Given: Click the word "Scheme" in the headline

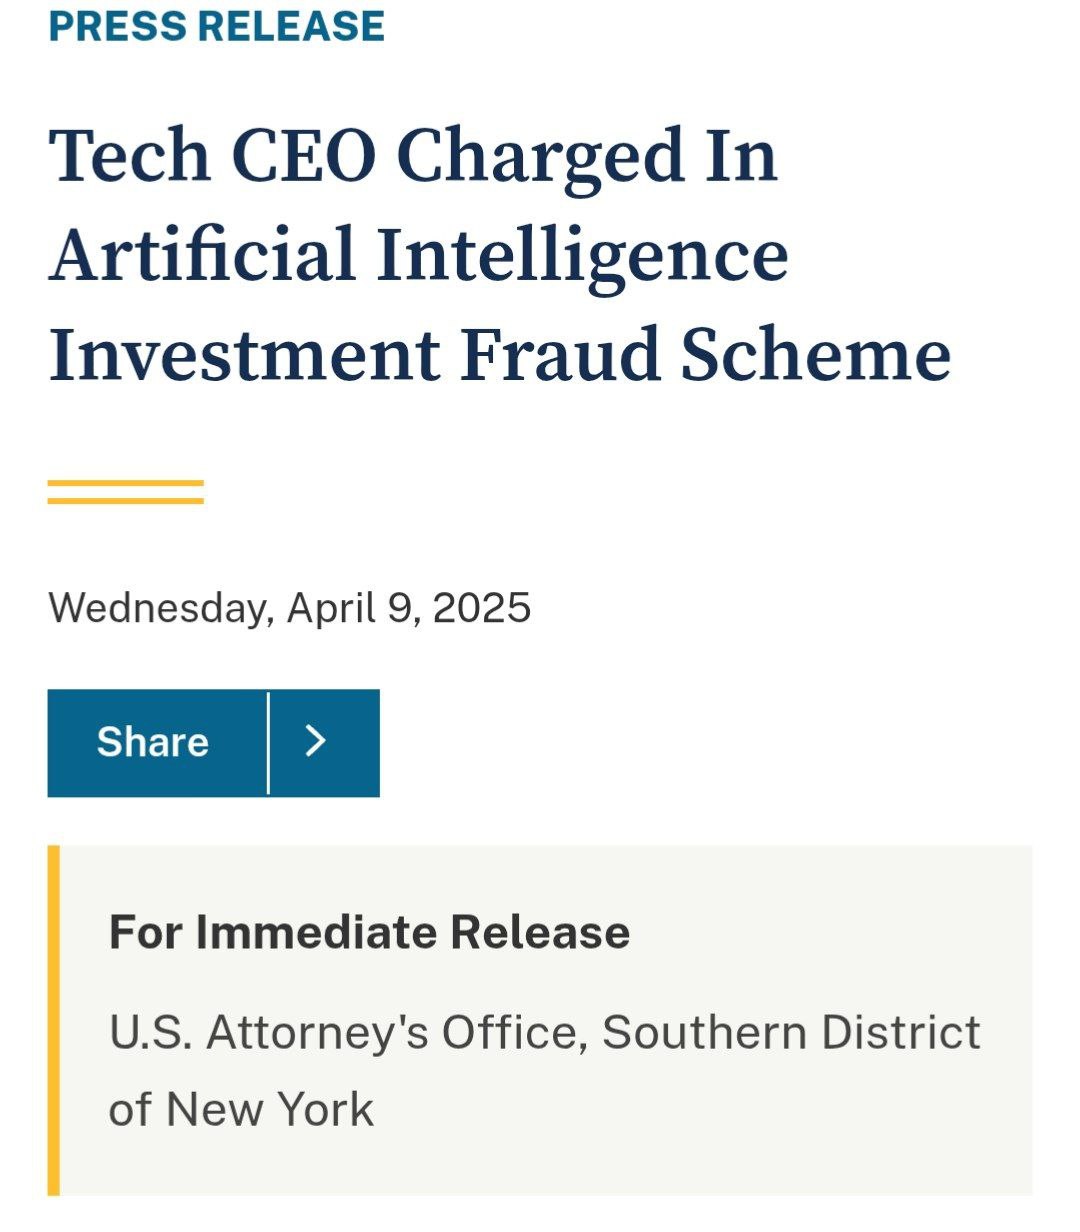Looking at the screenshot, I should (x=816, y=355).
